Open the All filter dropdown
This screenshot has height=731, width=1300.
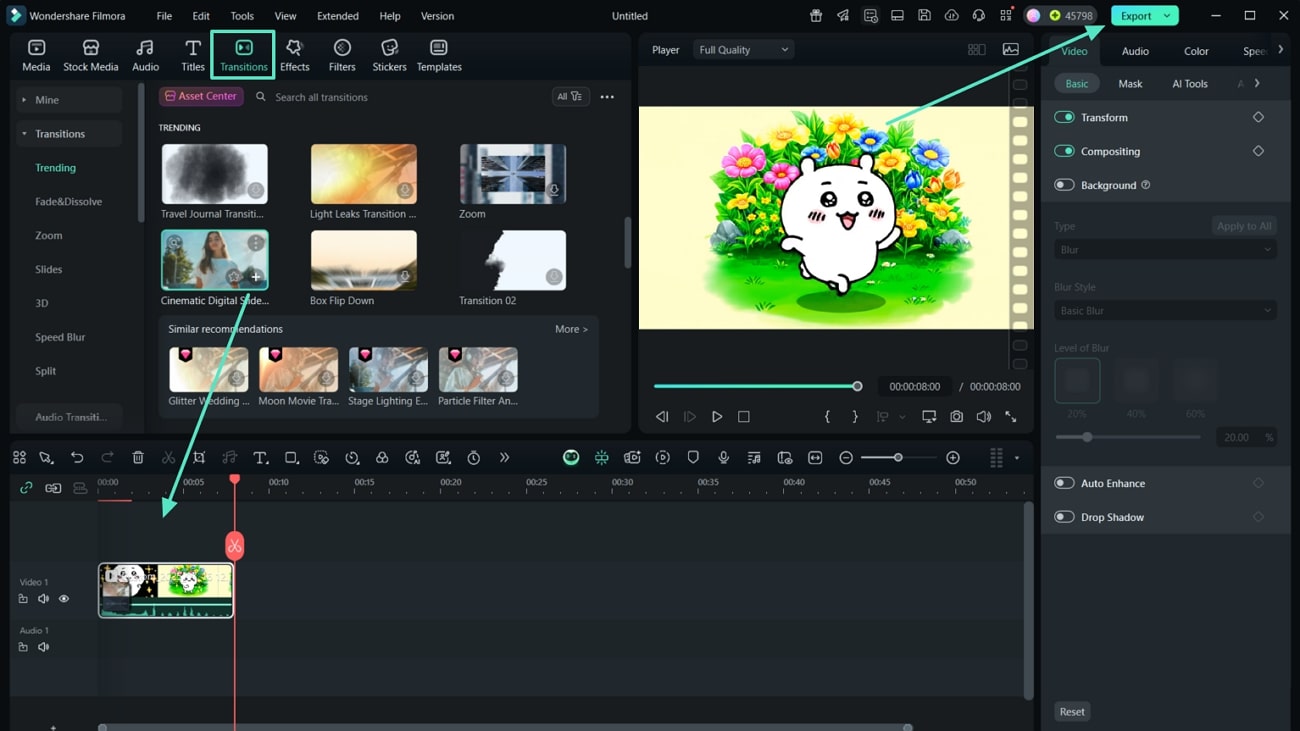tap(570, 97)
